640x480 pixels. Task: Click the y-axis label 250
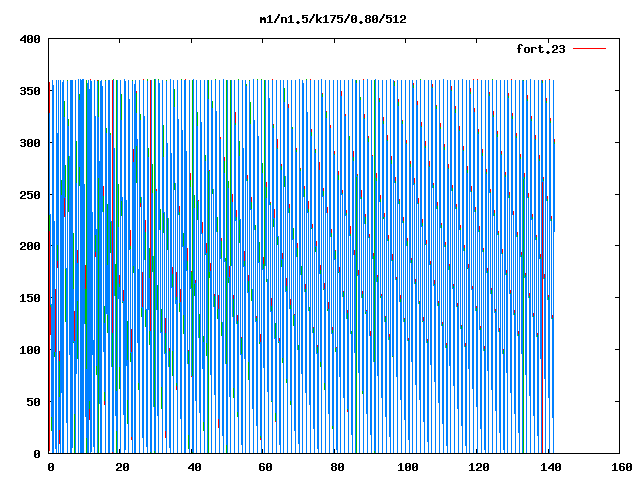(30, 195)
